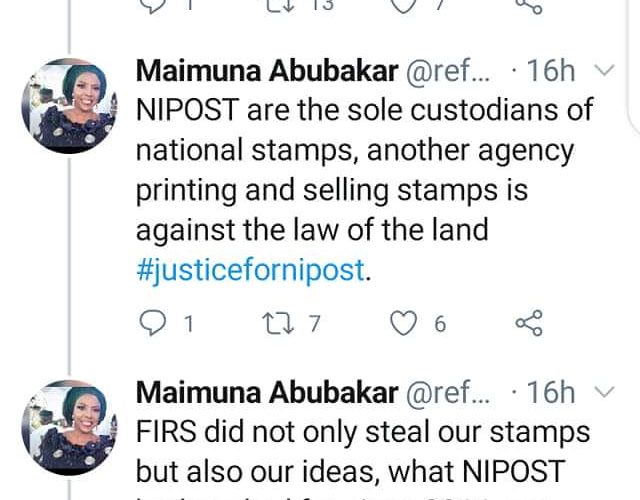Tap the like count 6 beside the heart
Screen dimensions: 640x500
coord(439,323)
